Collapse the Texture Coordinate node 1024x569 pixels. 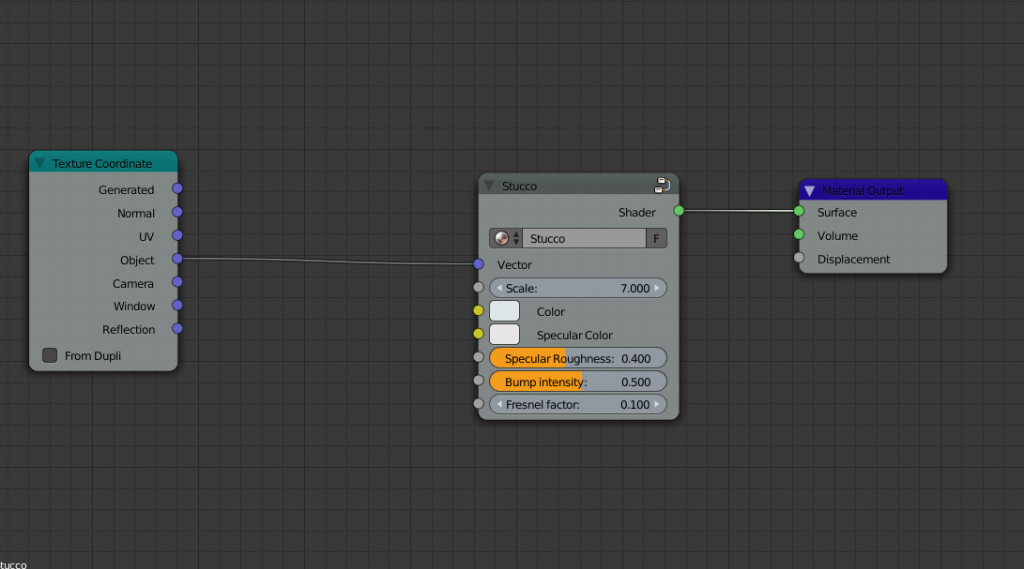point(40,163)
